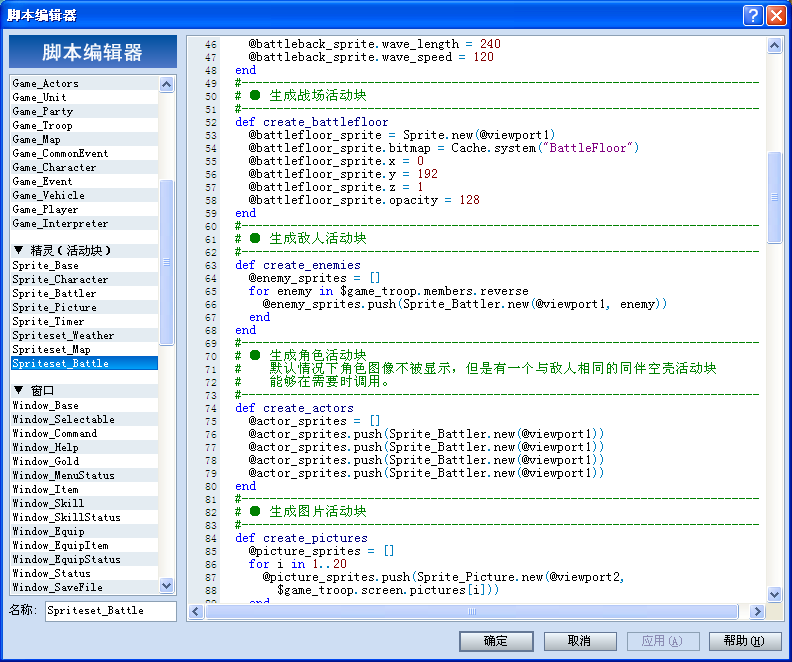Screen dimensions: 792x662
Task: Open Window_SkillStatus script
Action: (x=84, y=517)
